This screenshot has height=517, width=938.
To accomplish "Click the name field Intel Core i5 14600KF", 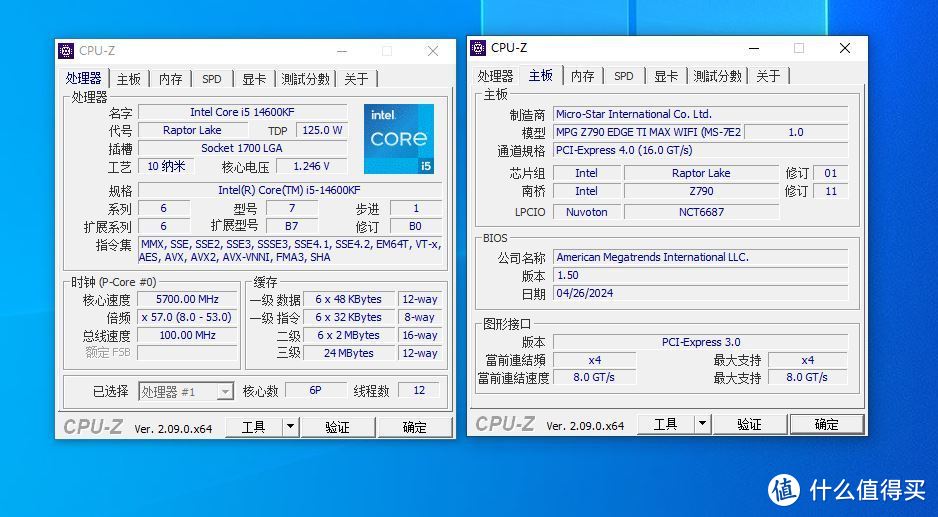I will [x=242, y=112].
